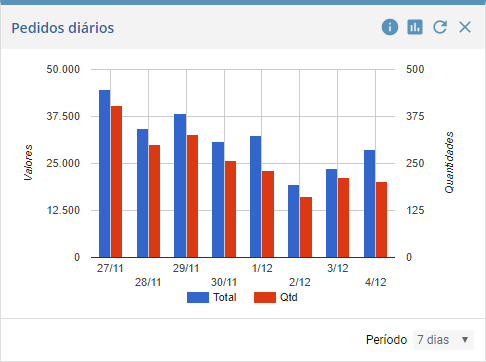
Task: Click the 375 right axis value
Action: pyautogui.click(x=415, y=116)
